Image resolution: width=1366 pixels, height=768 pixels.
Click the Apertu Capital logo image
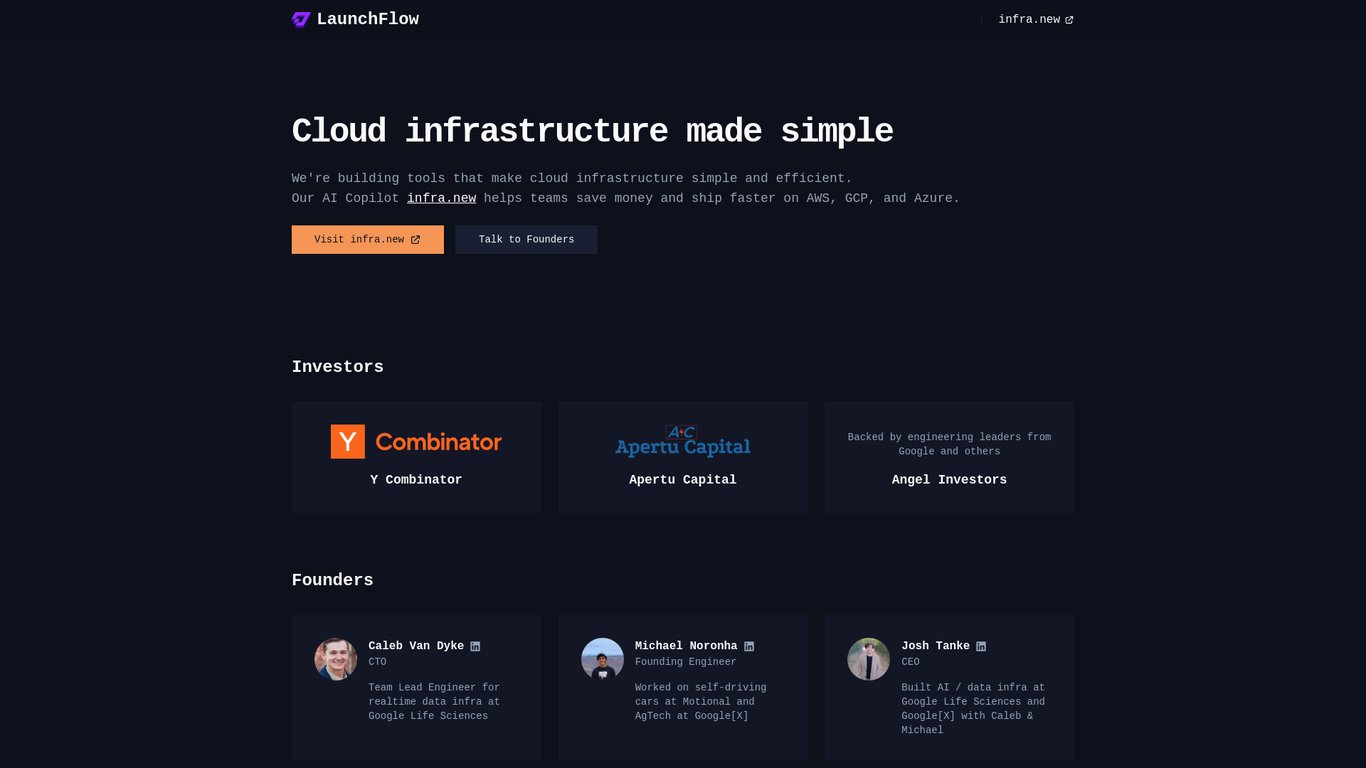(683, 441)
